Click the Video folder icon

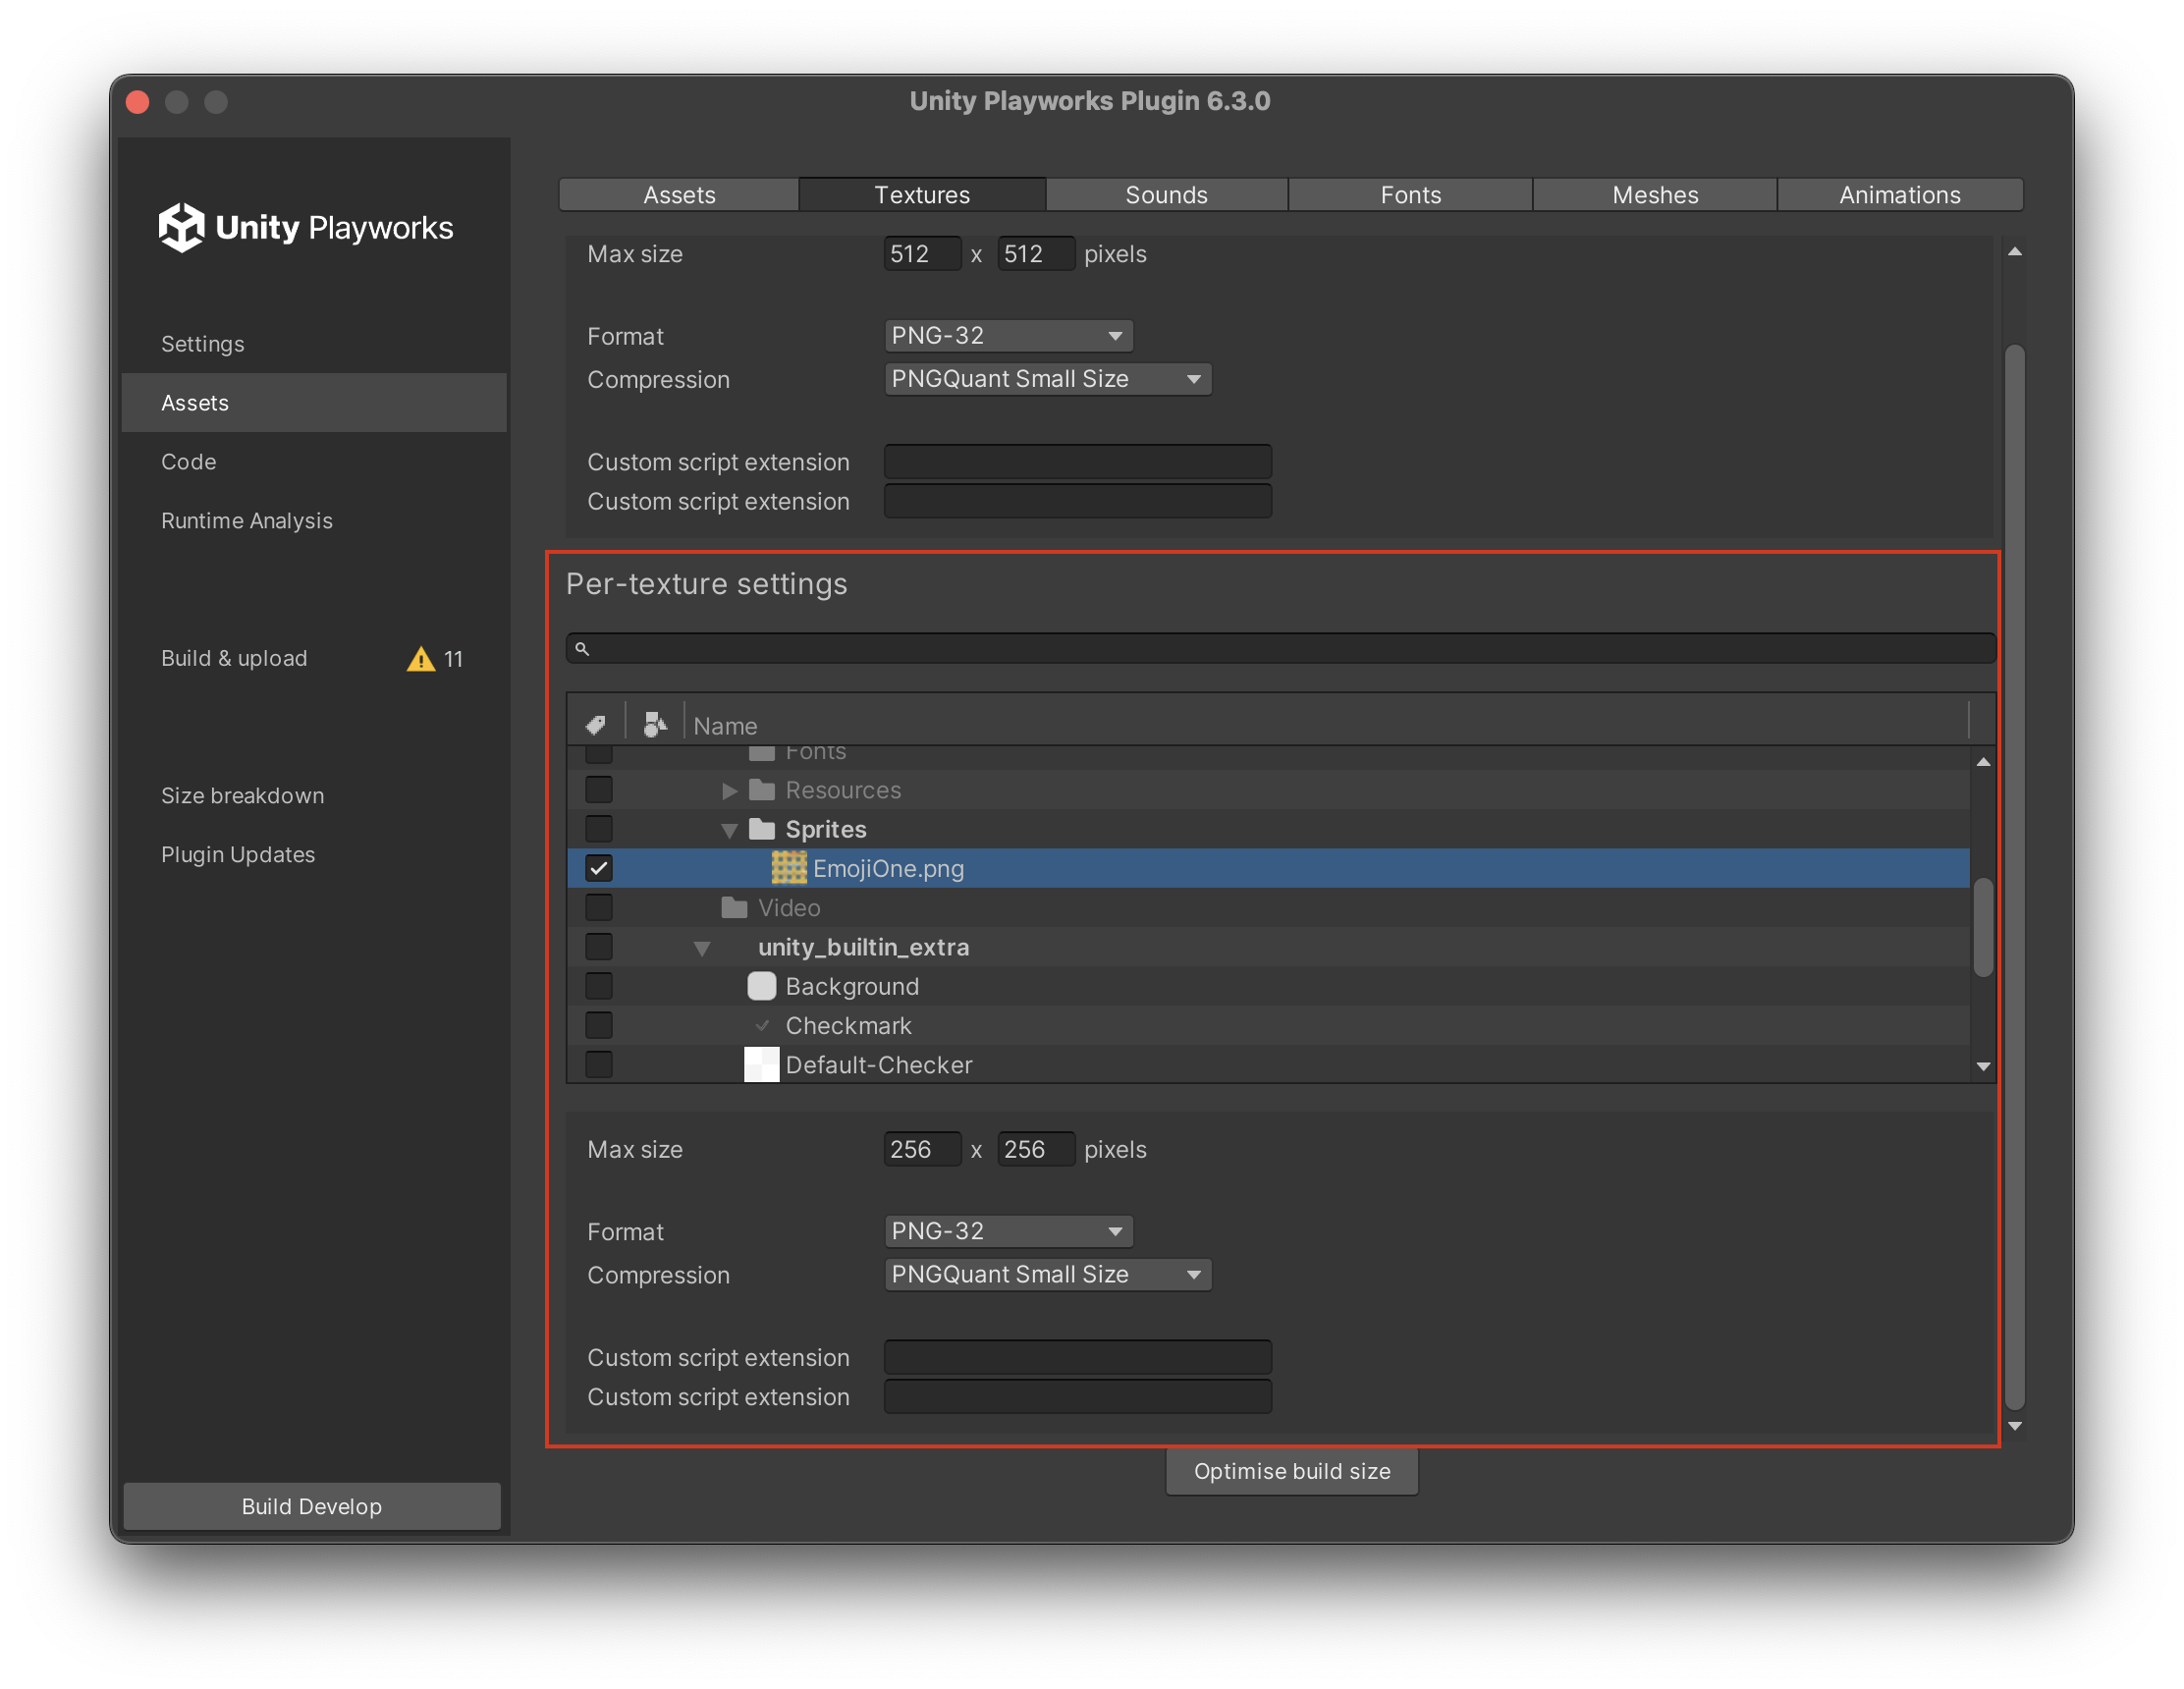(735, 908)
